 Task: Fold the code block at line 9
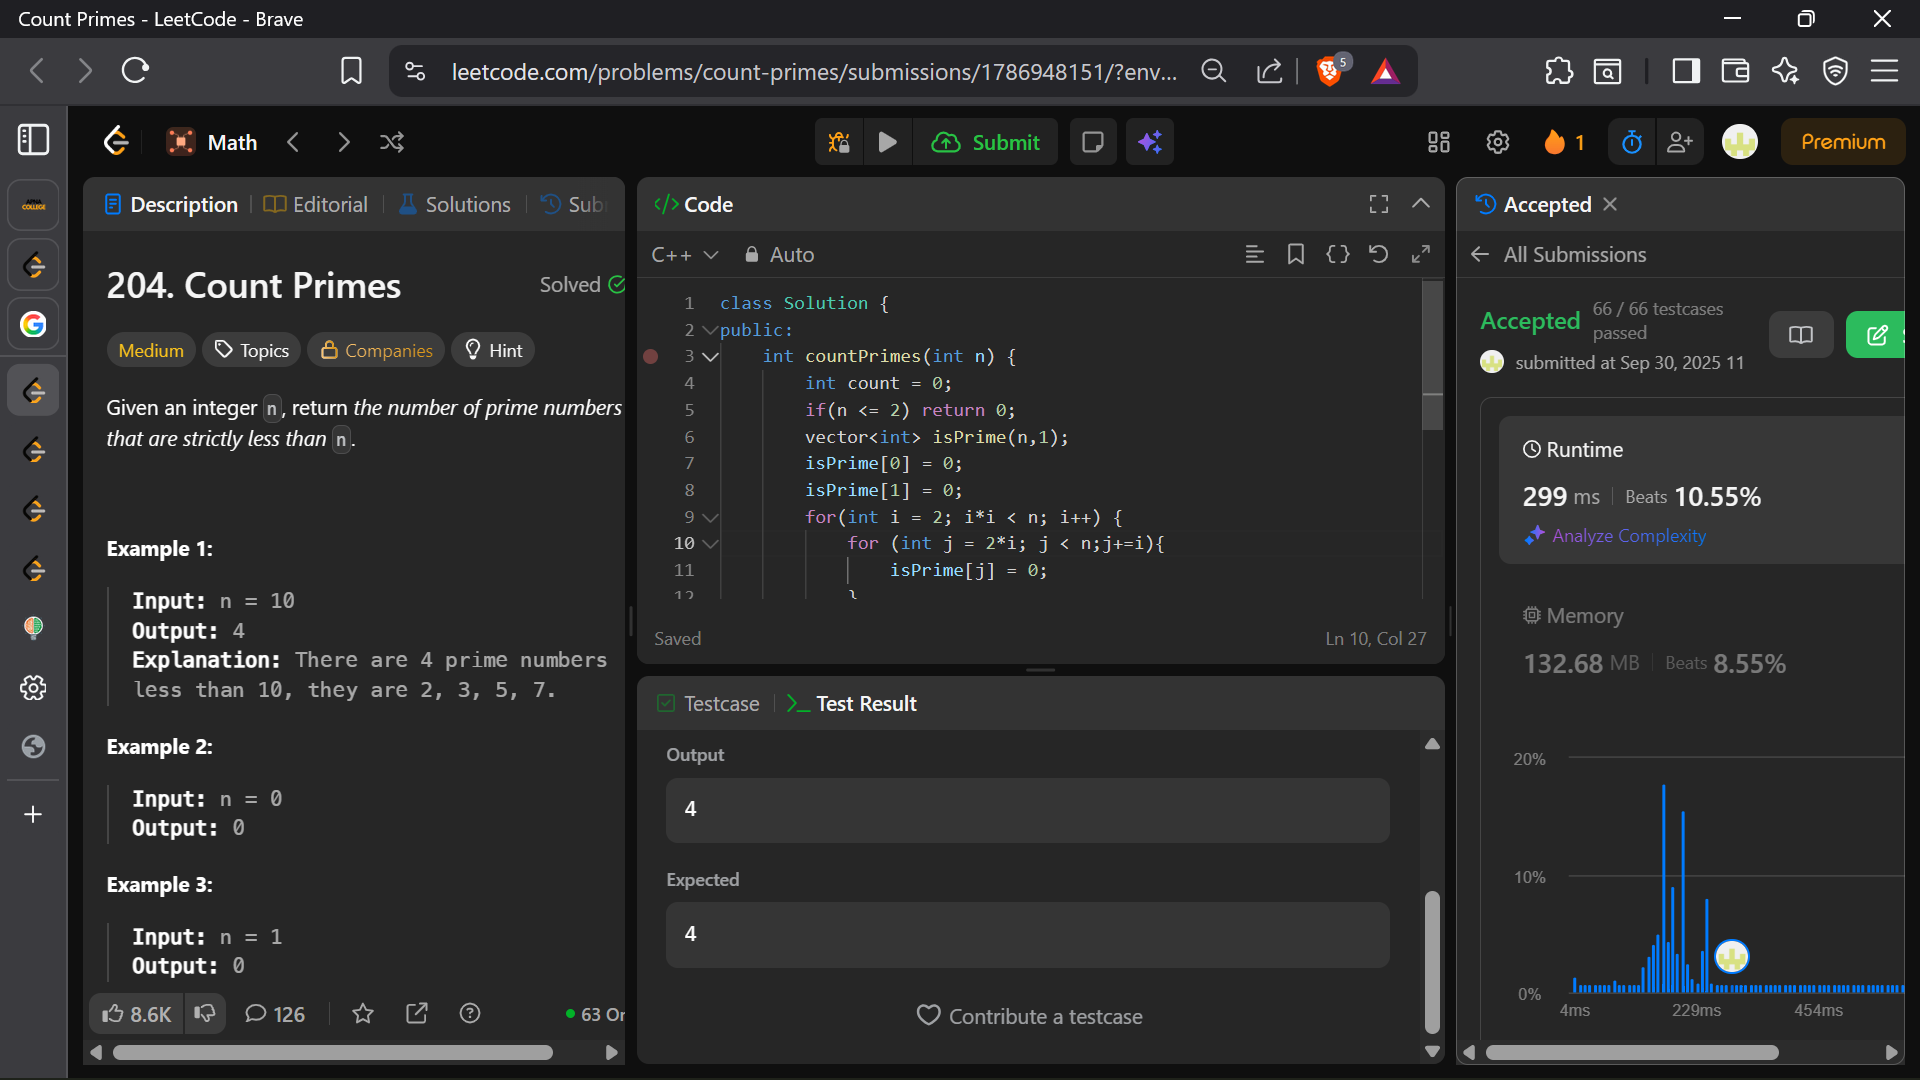pyautogui.click(x=710, y=517)
